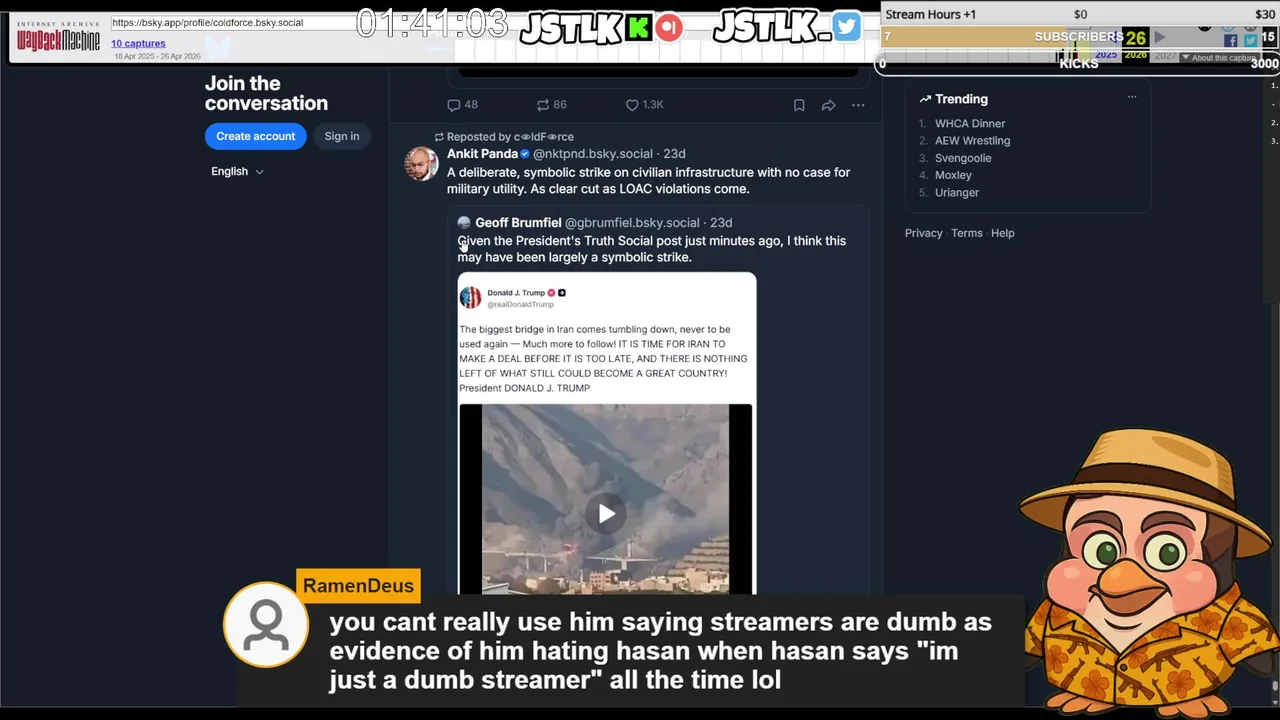Share the post via the arrow icon

(828, 105)
